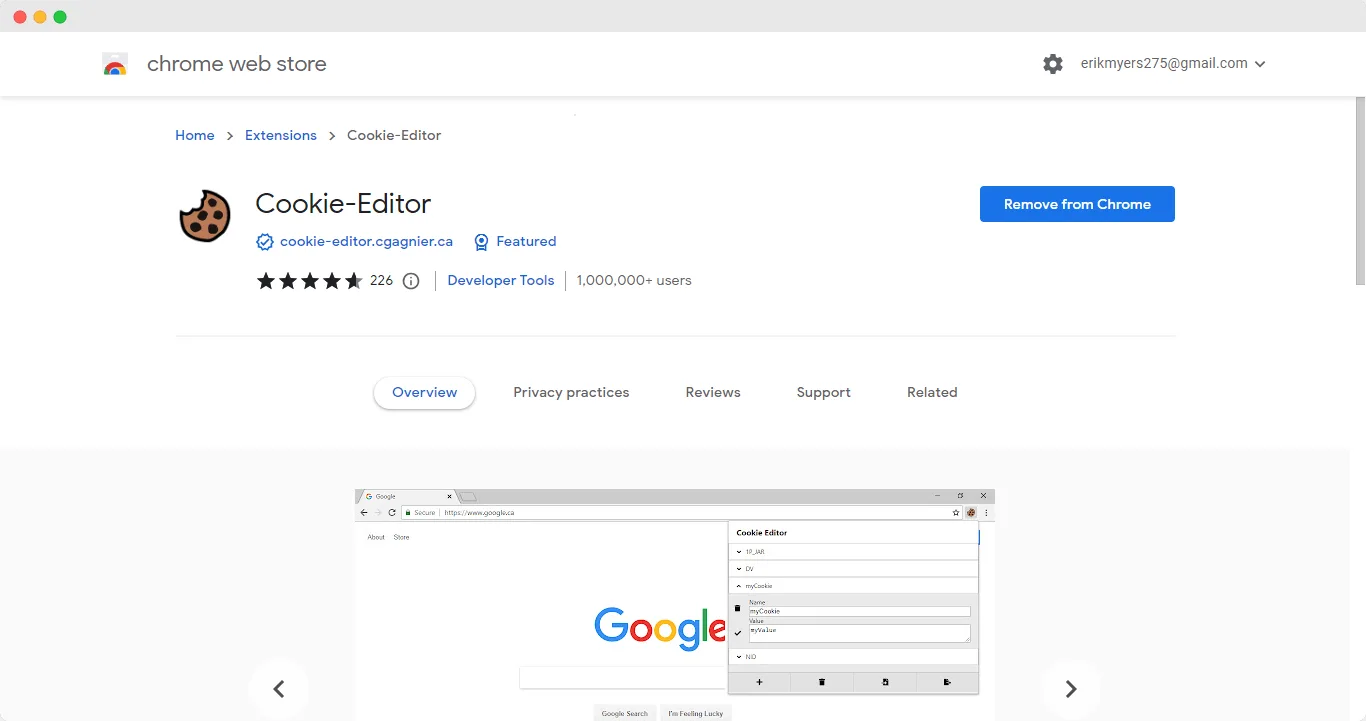The width and height of the screenshot is (1366, 721).
Task: Click Remove from Chrome button
Action: (1077, 204)
